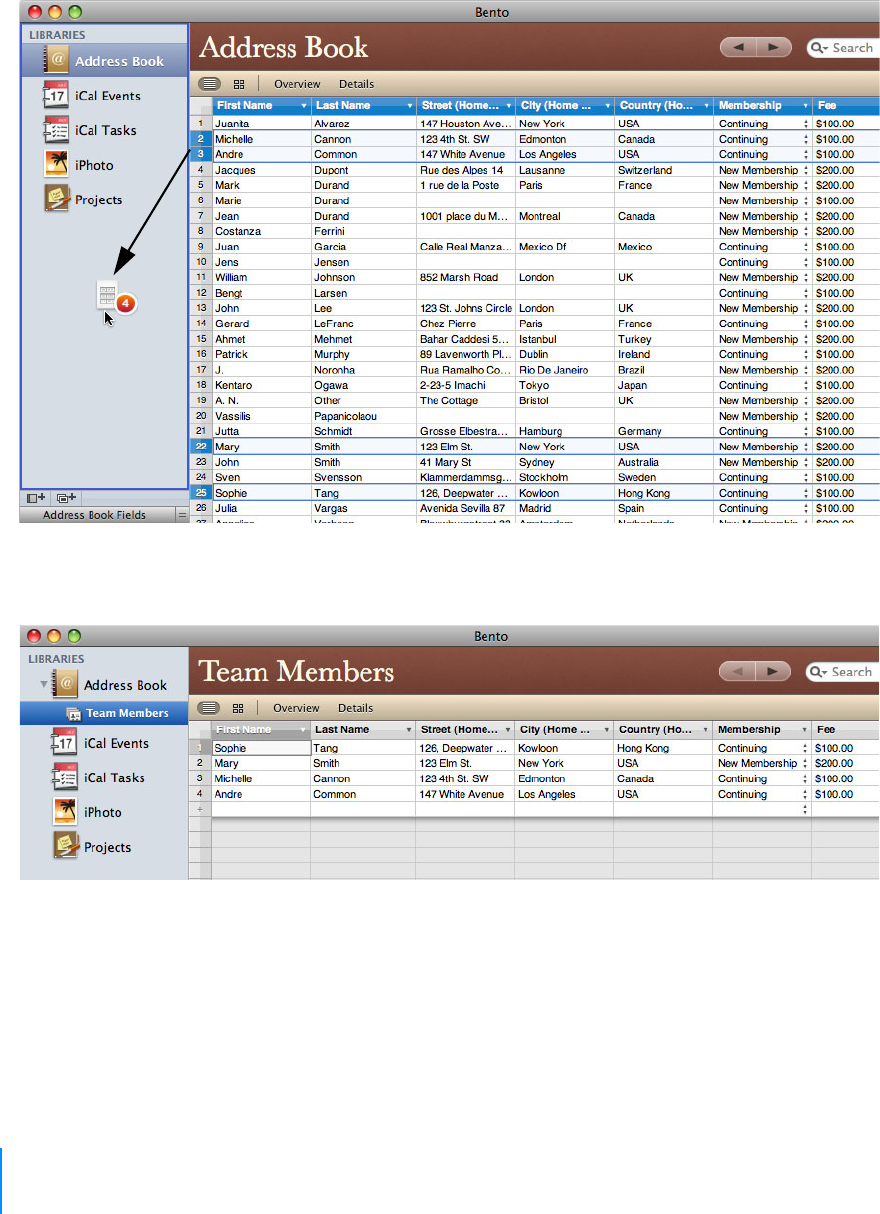Open Overview form tab in Address Book window

click(297, 84)
